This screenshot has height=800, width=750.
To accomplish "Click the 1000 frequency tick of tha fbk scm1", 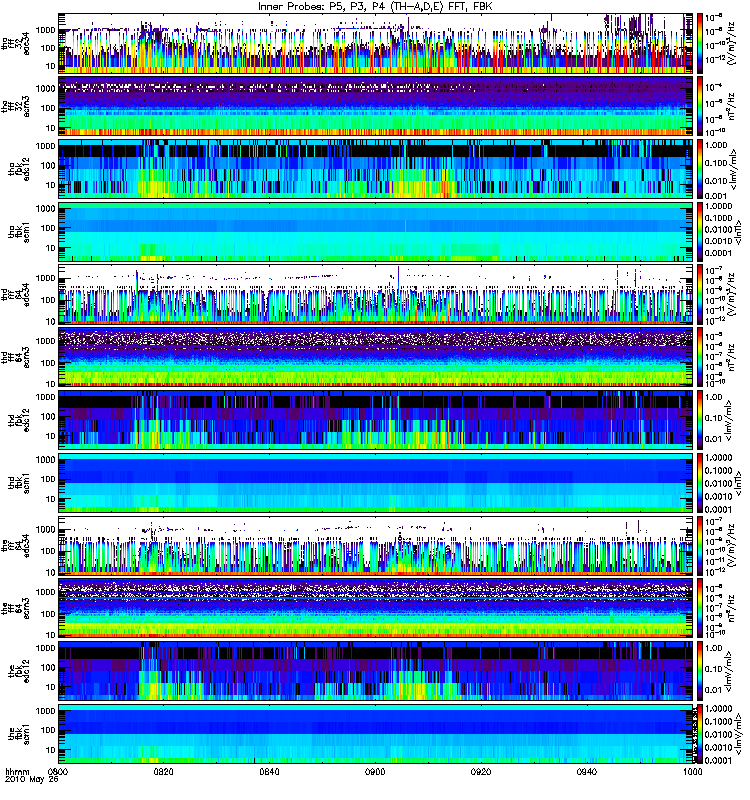I will tap(45, 209).
